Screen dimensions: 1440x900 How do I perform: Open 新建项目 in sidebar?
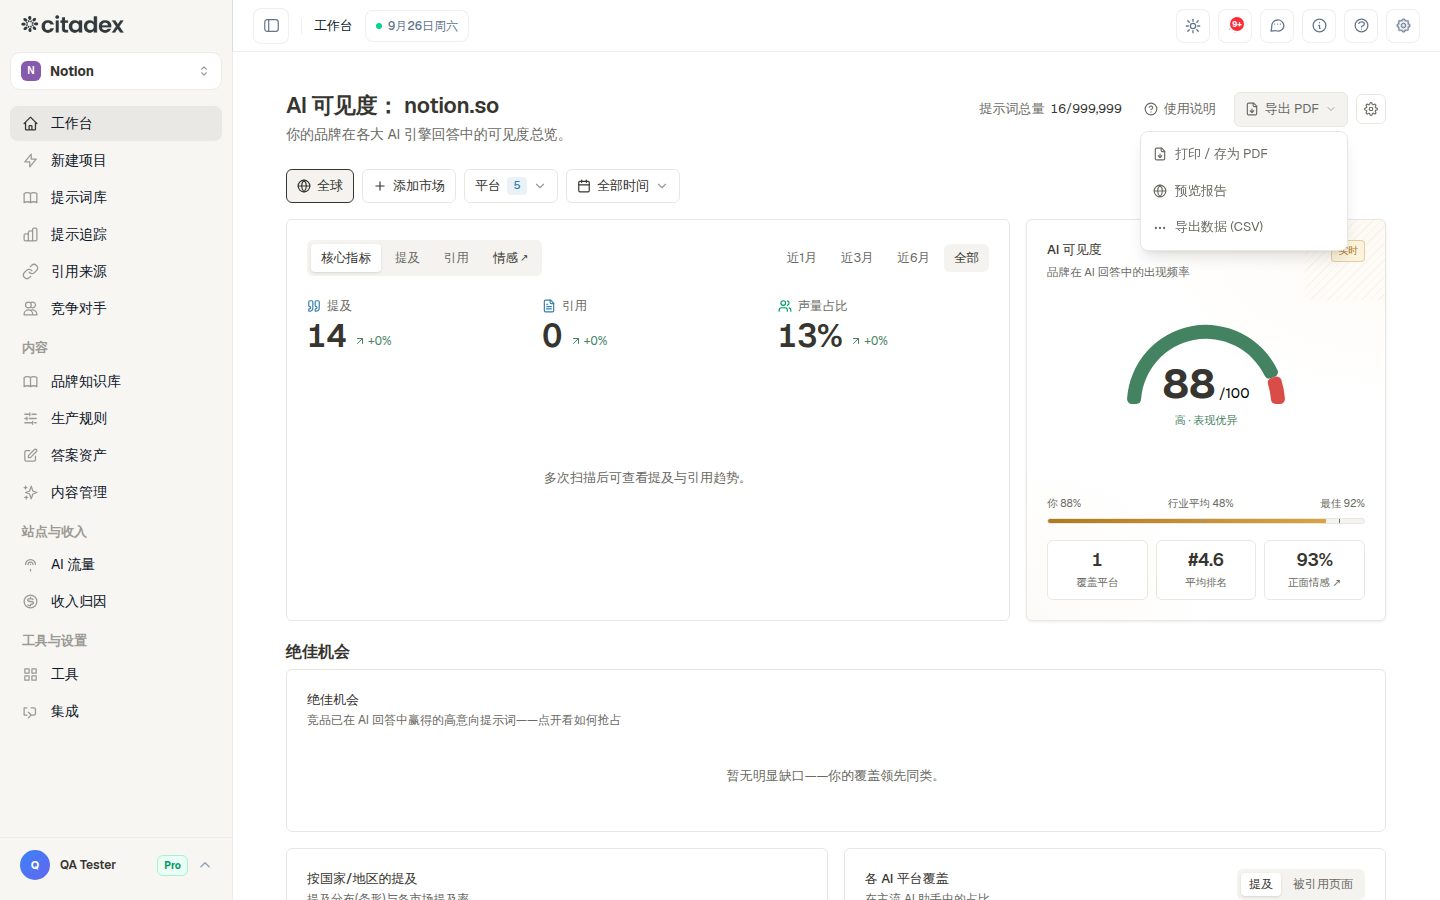(116, 160)
